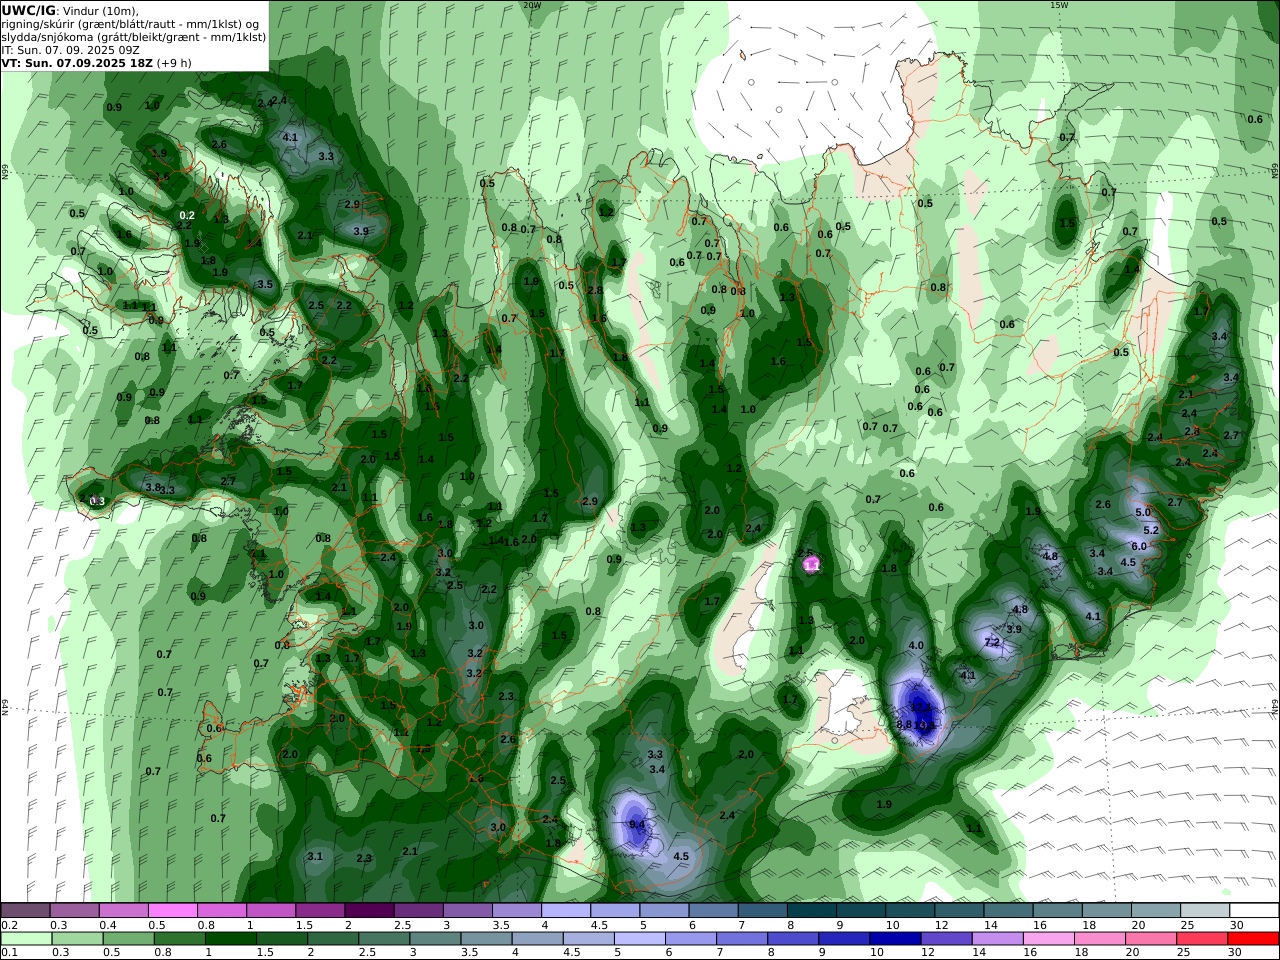
Task: Choose the darkest purple swatch between 1.5 and 2
Action: [369, 911]
